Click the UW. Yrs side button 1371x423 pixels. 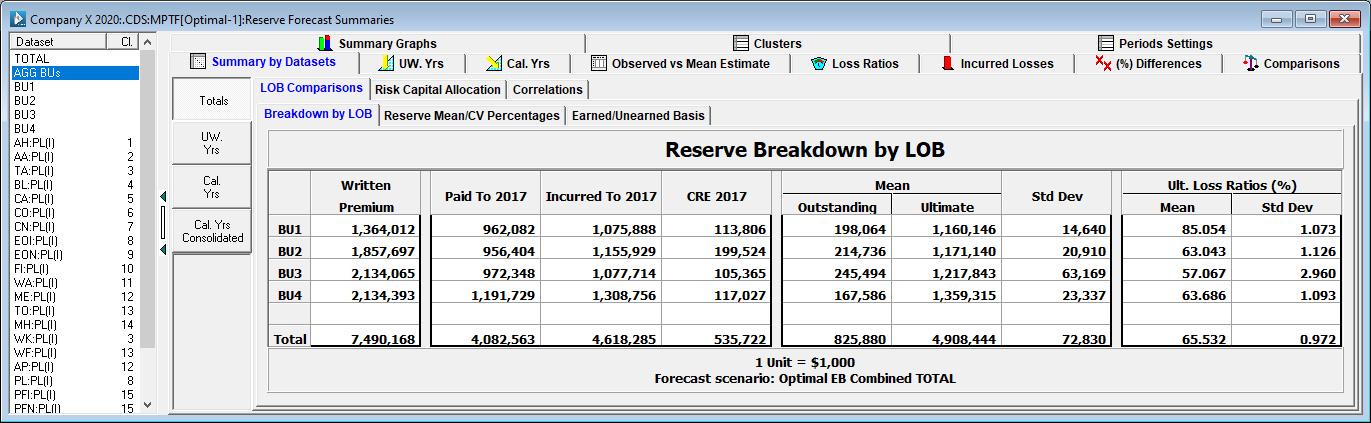tap(211, 143)
